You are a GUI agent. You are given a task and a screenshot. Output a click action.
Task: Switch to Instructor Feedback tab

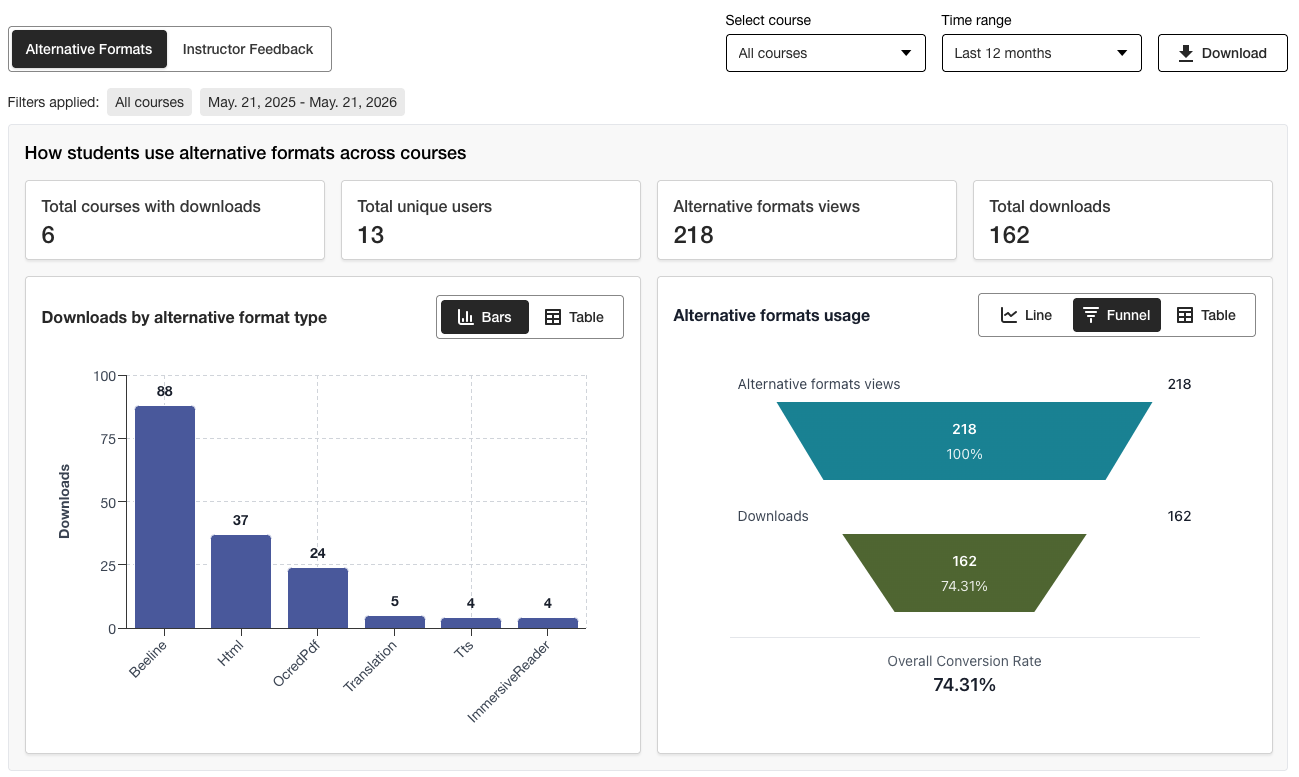(x=248, y=49)
